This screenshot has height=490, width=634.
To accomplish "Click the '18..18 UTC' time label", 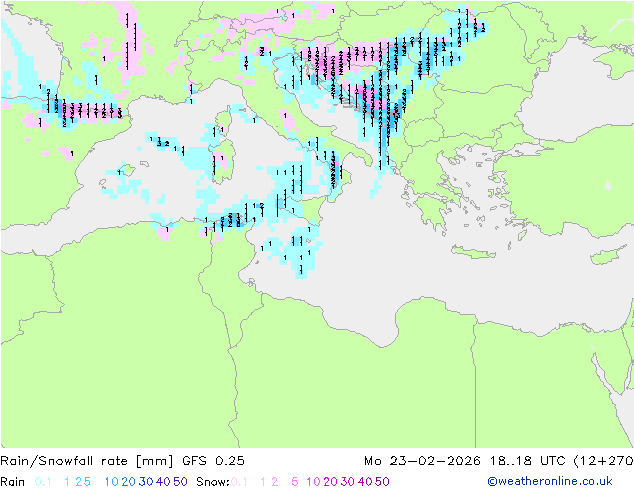I will pyautogui.click(x=527, y=461).
